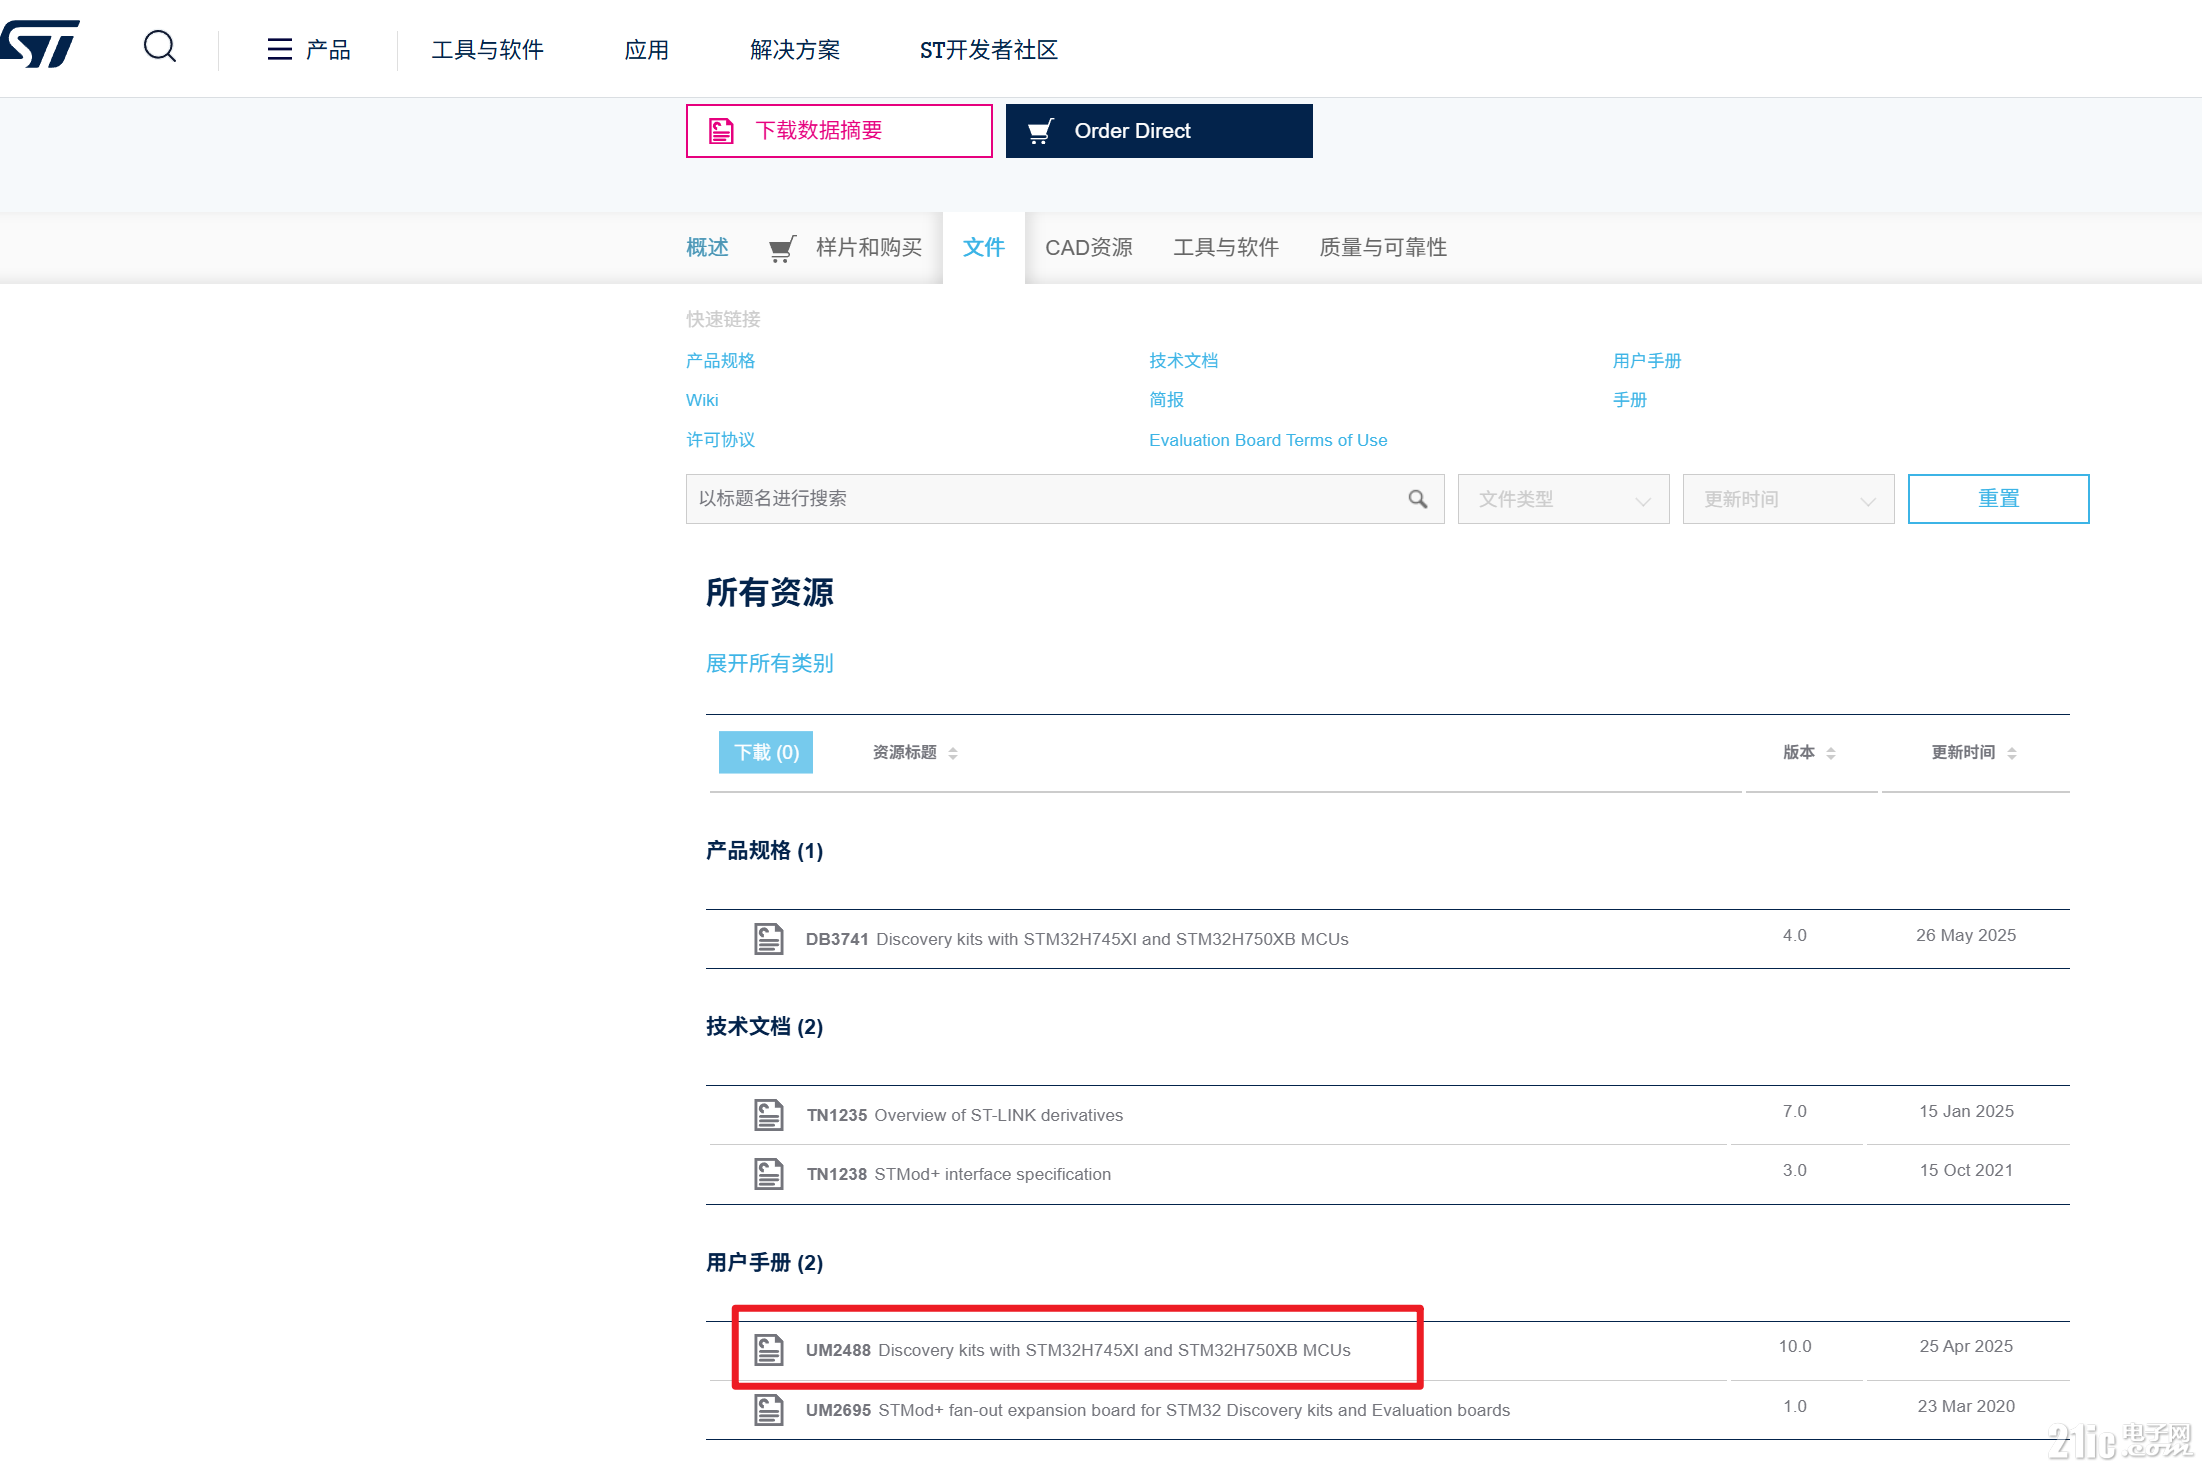The image size is (2202, 1466).
Task: Open the 简报 quick link
Action: click(x=1167, y=400)
